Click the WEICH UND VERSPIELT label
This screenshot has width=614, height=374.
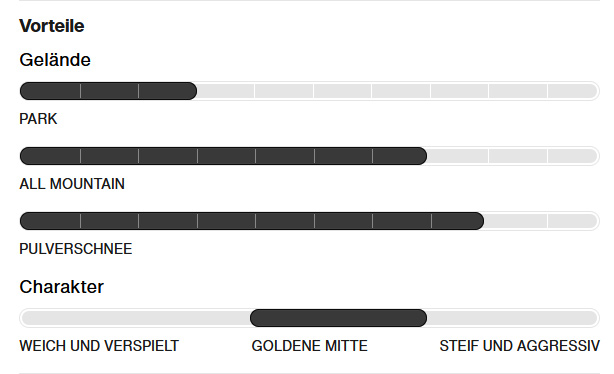pyautogui.click(x=99, y=346)
